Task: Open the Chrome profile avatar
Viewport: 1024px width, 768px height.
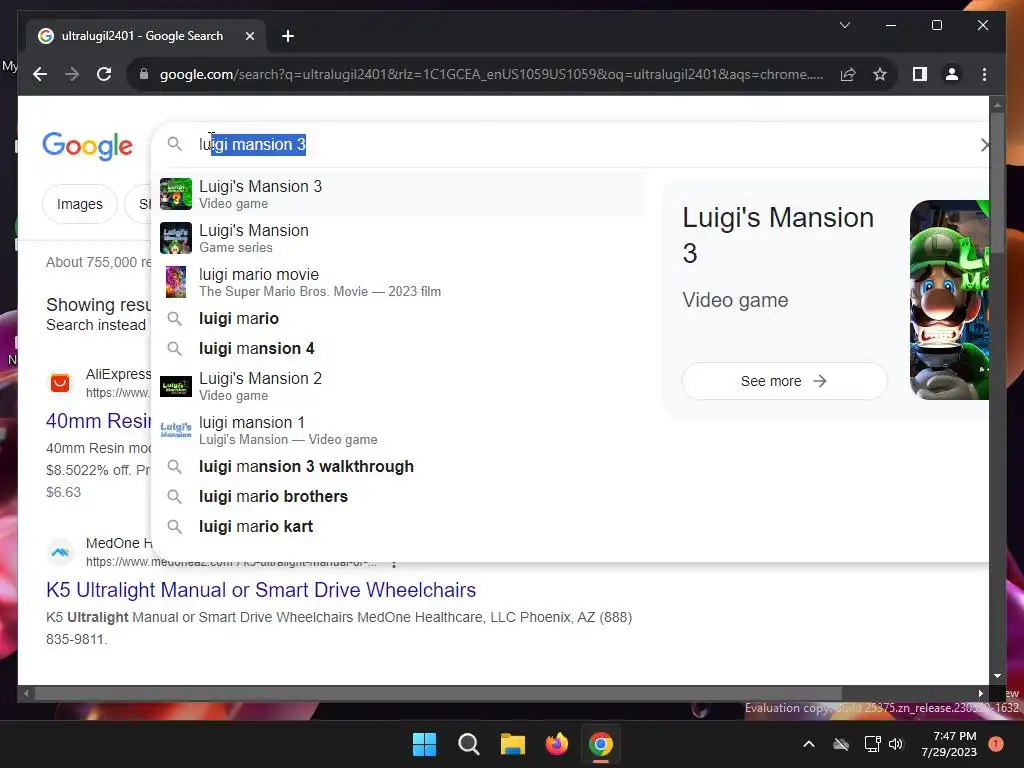Action: (952, 74)
